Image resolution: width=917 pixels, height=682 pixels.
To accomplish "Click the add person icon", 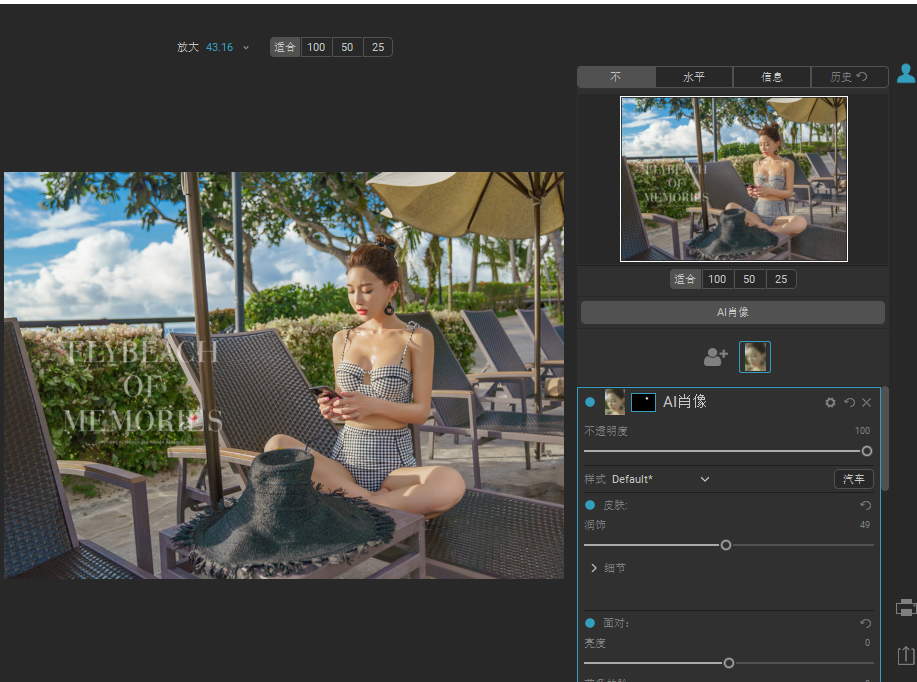I will (x=715, y=356).
